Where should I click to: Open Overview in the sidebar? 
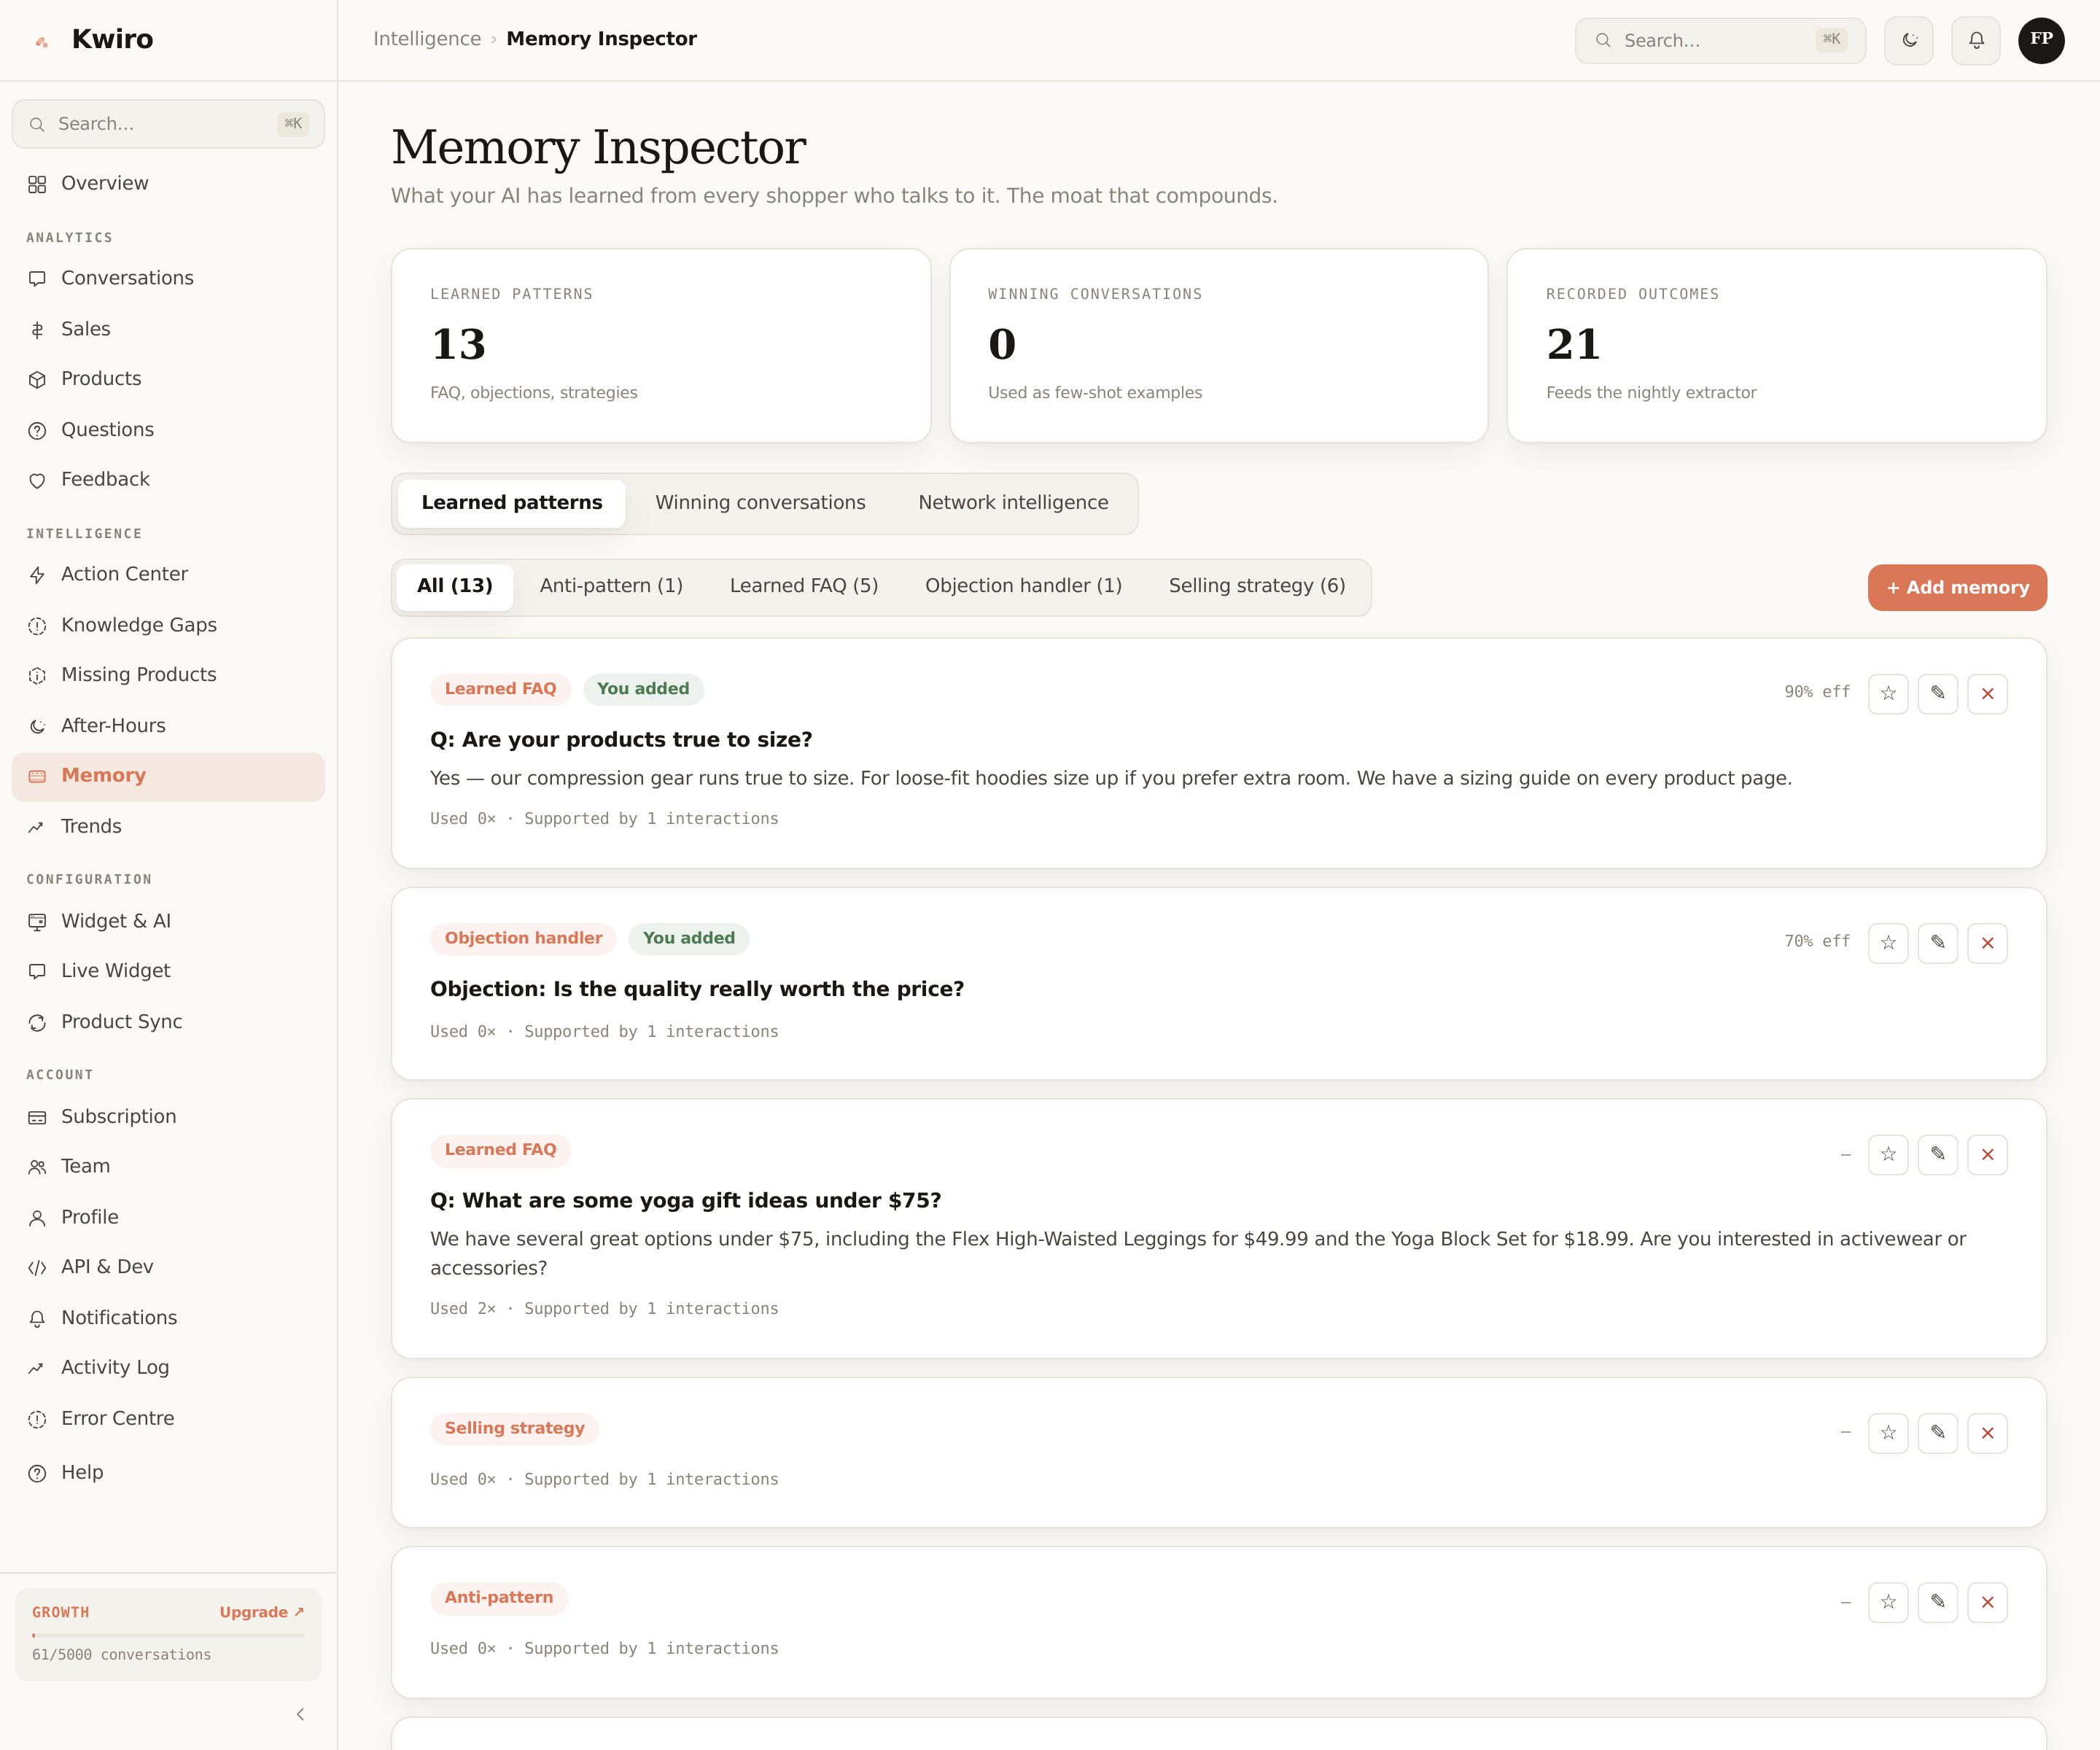click(x=168, y=183)
